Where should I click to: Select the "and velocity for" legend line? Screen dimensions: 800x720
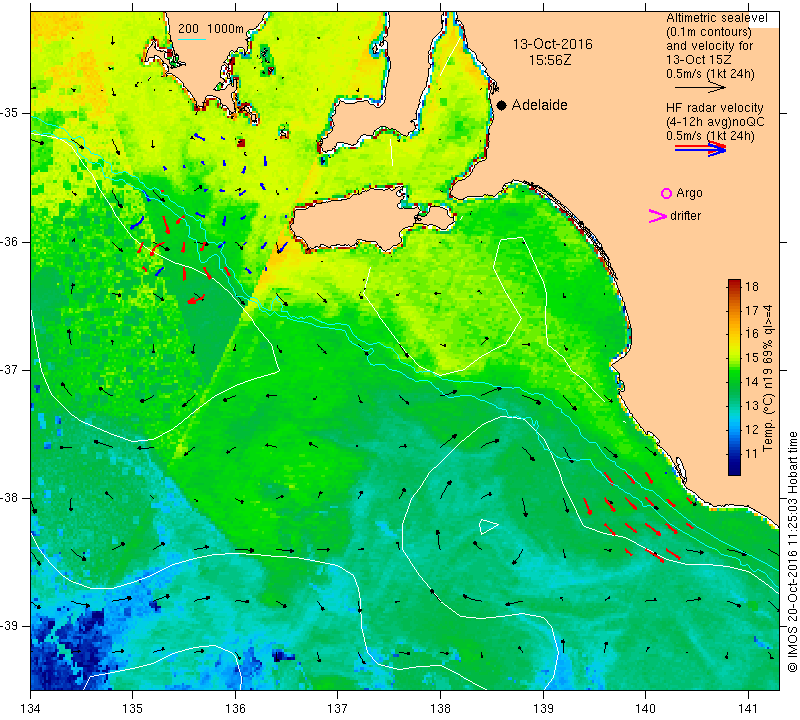tap(710, 46)
